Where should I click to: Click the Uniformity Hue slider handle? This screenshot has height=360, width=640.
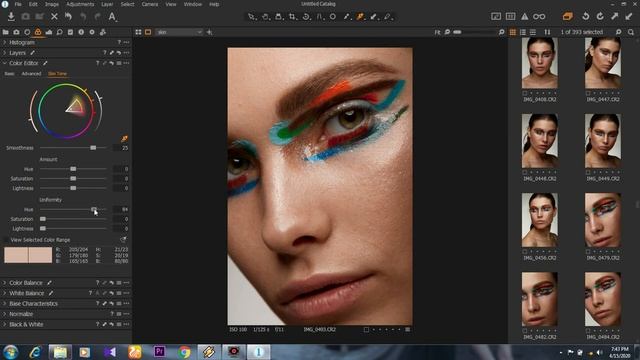click(94, 209)
